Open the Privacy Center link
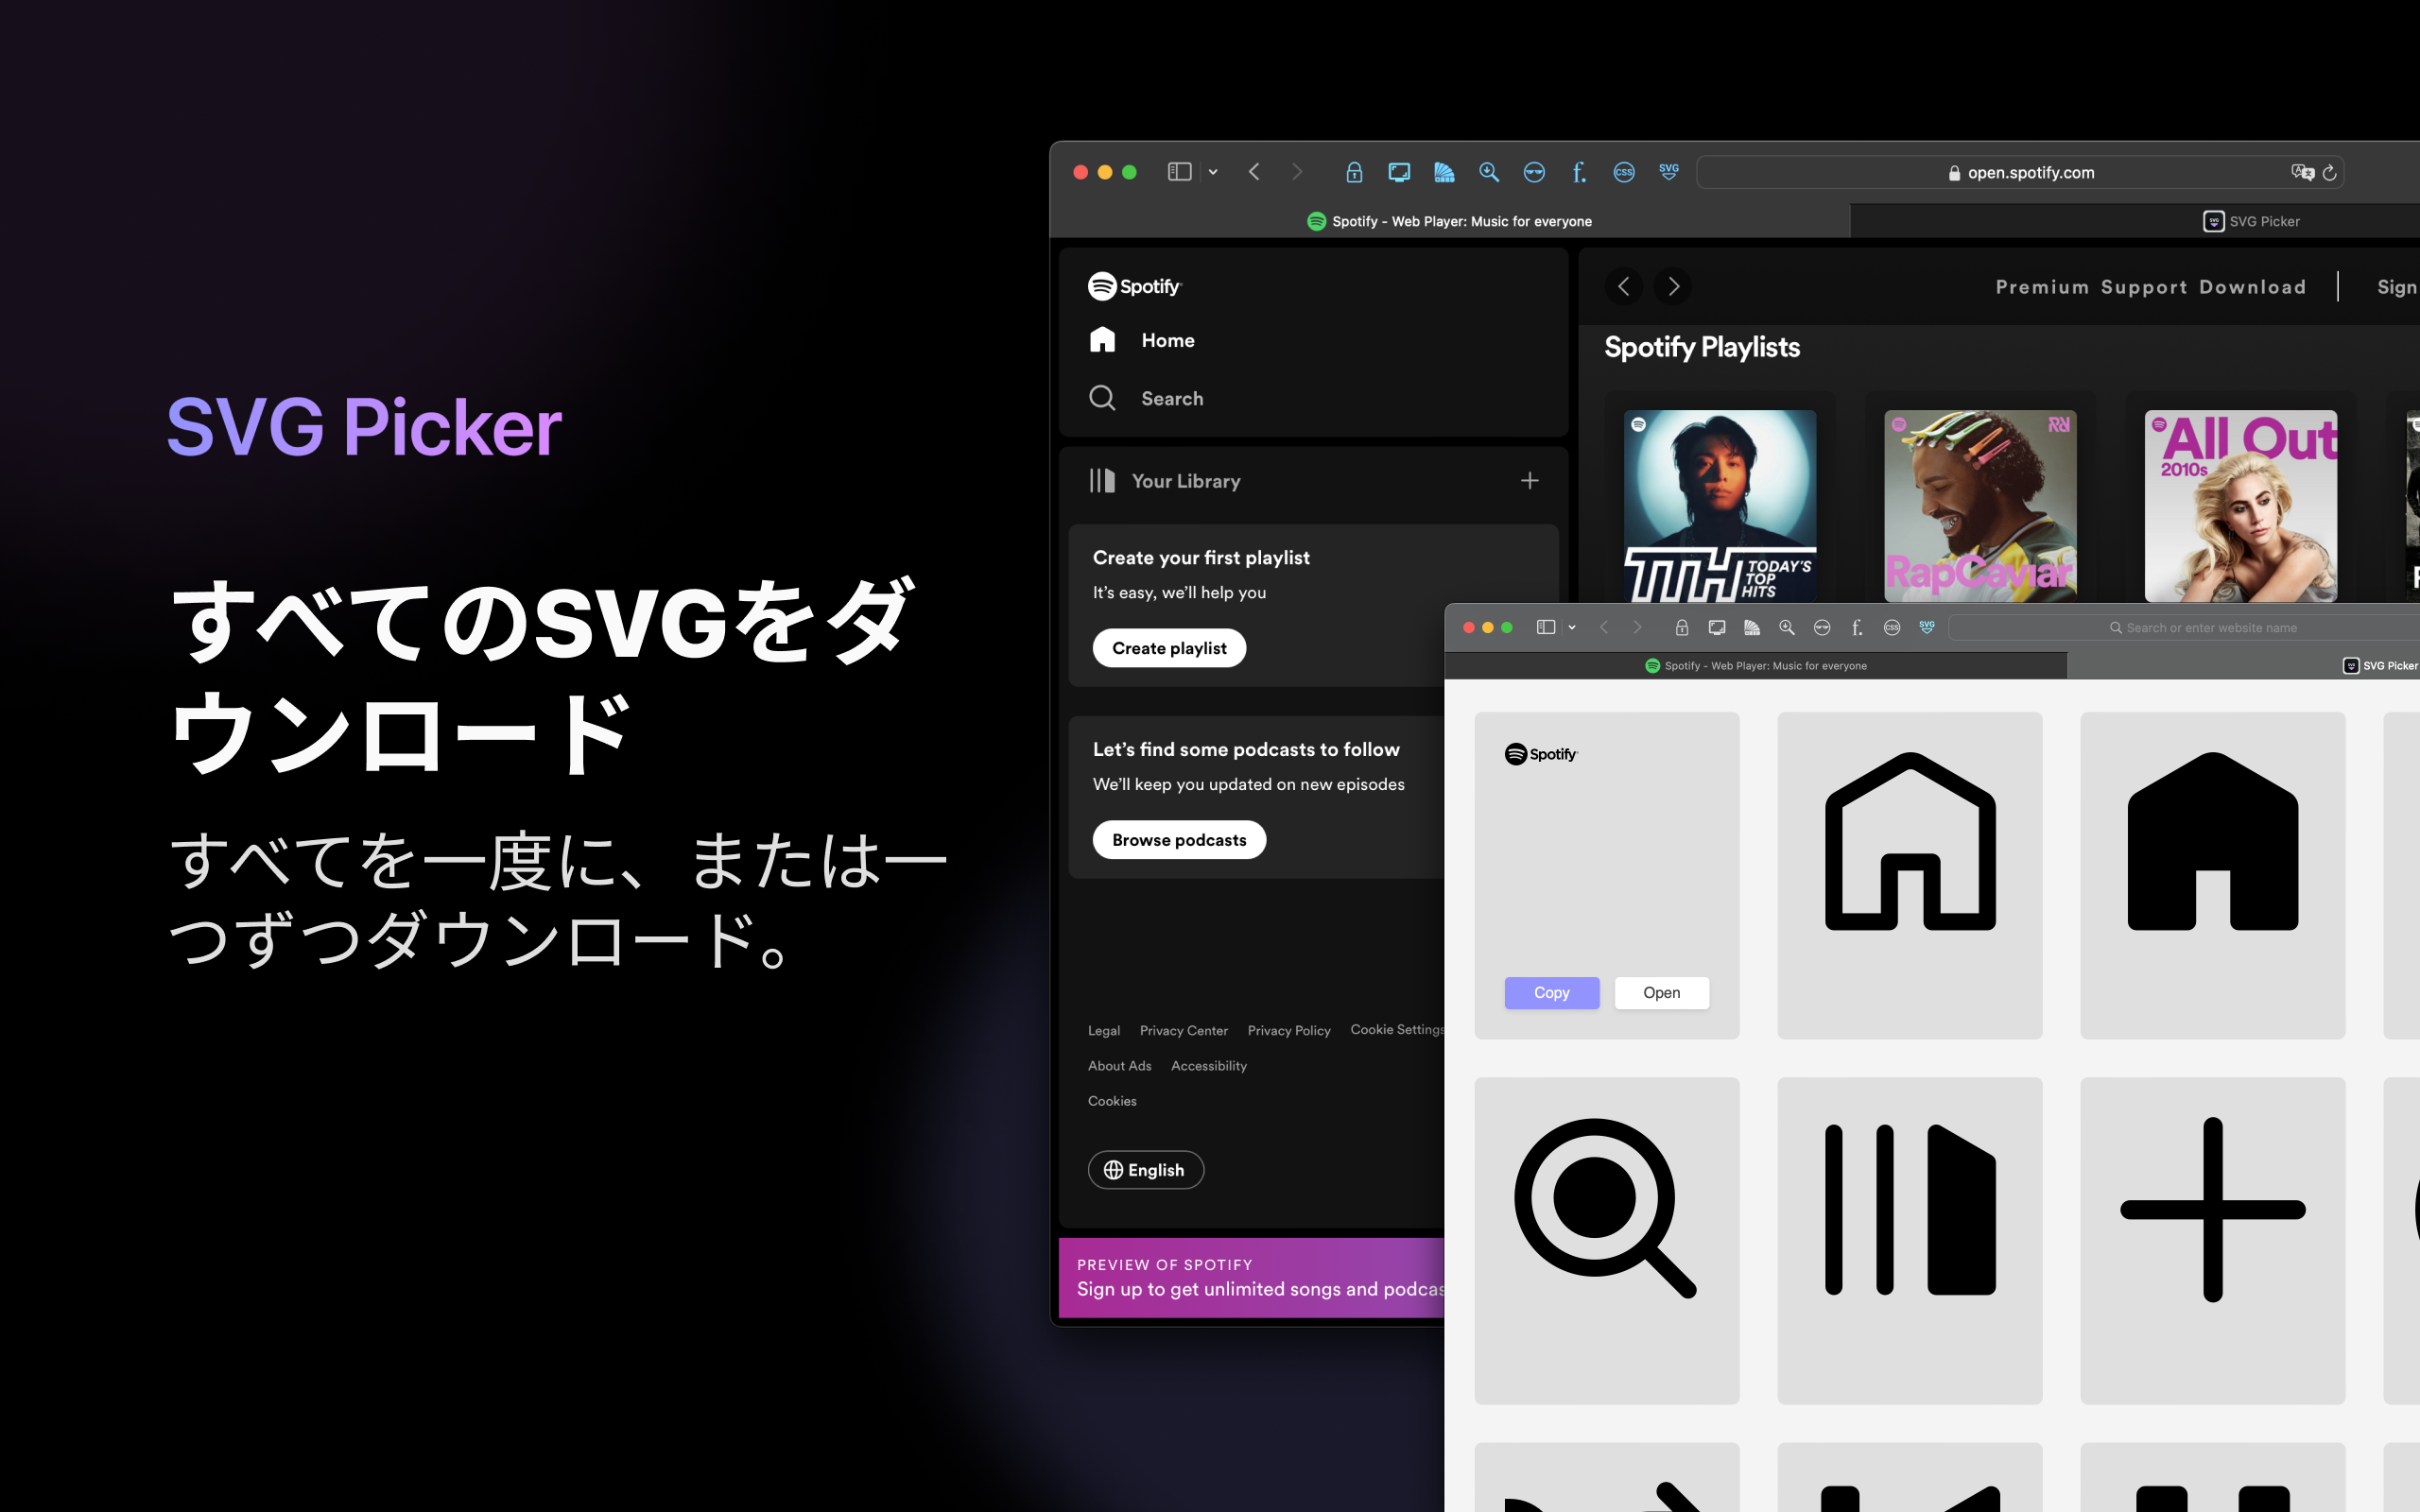 (1184, 1030)
